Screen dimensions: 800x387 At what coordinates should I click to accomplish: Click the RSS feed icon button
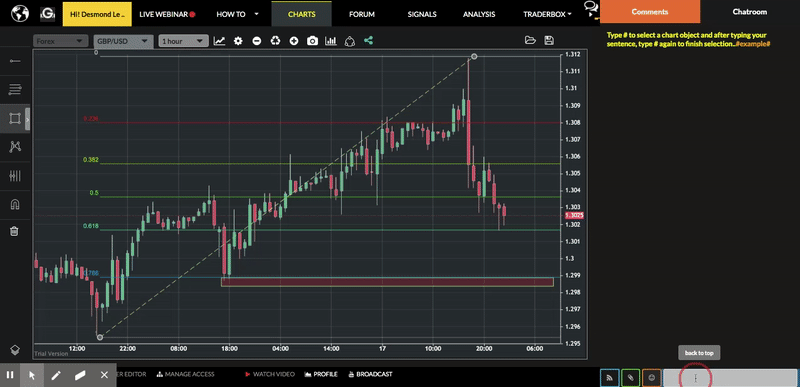click(x=610, y=378)
